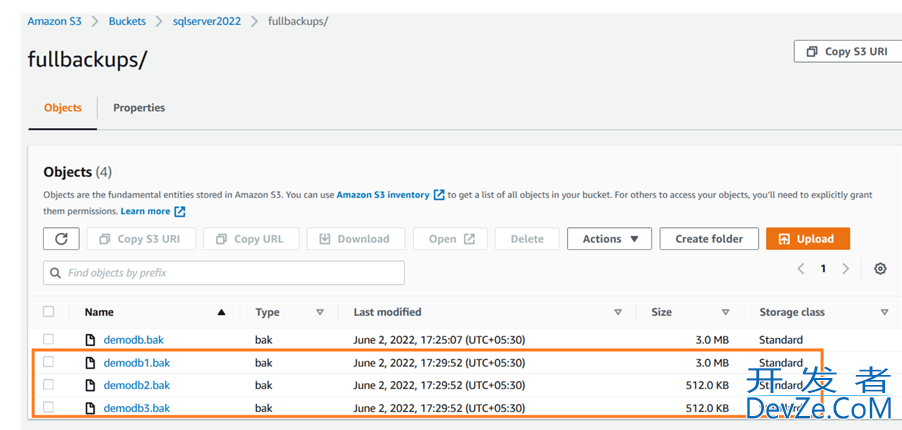
Task: Click external link icon after Learn more
Action: 180,211
